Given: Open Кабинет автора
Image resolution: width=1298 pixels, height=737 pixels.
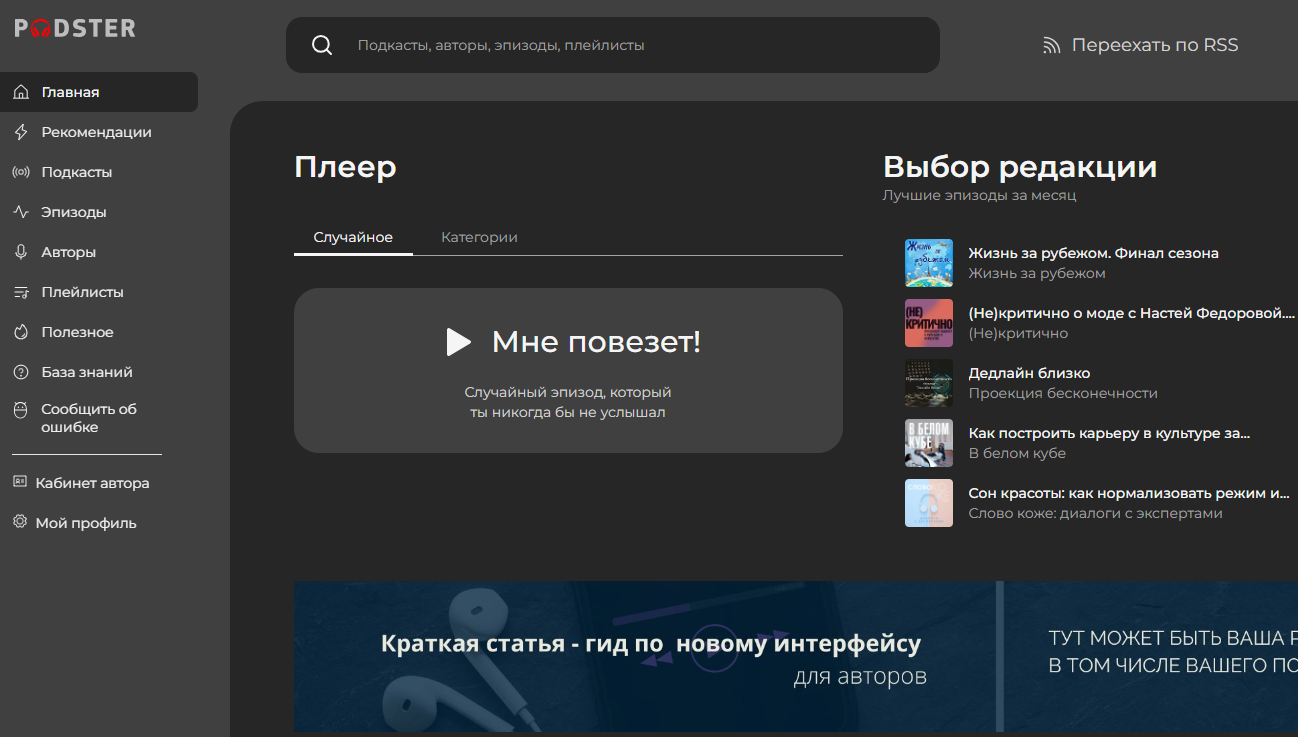Looking at the screenshot, I should tap(92, 483).
